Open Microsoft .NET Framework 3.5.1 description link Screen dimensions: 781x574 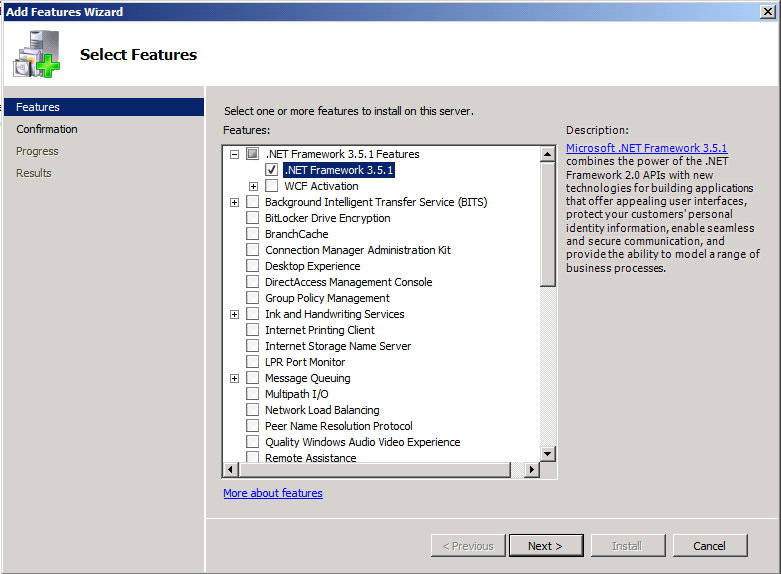[647, 148]
